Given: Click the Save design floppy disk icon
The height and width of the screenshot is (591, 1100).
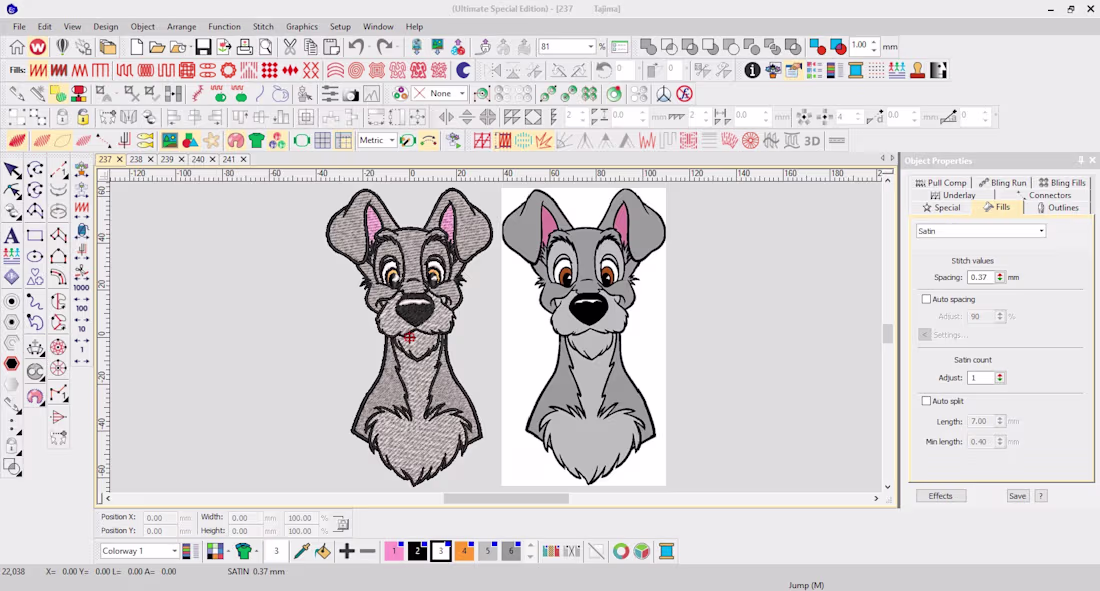Looking at the screenshot, I should click(203, 47).
